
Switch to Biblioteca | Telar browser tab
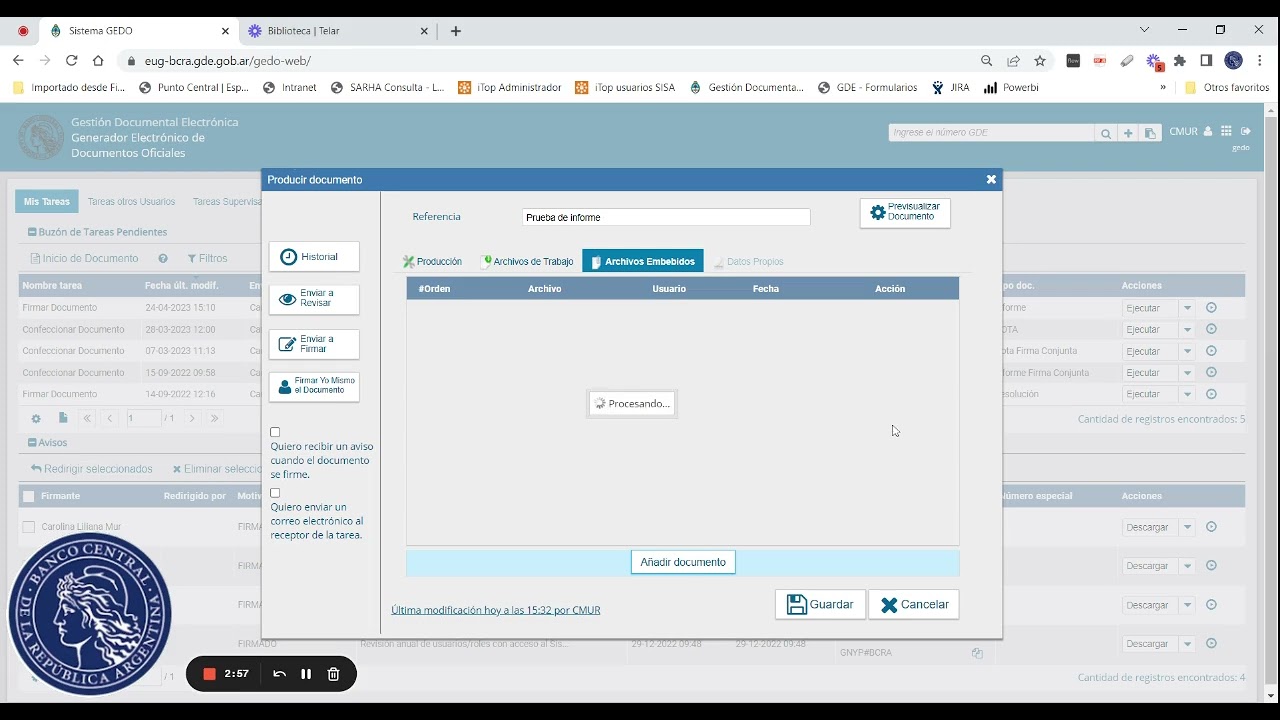point(338,31)
